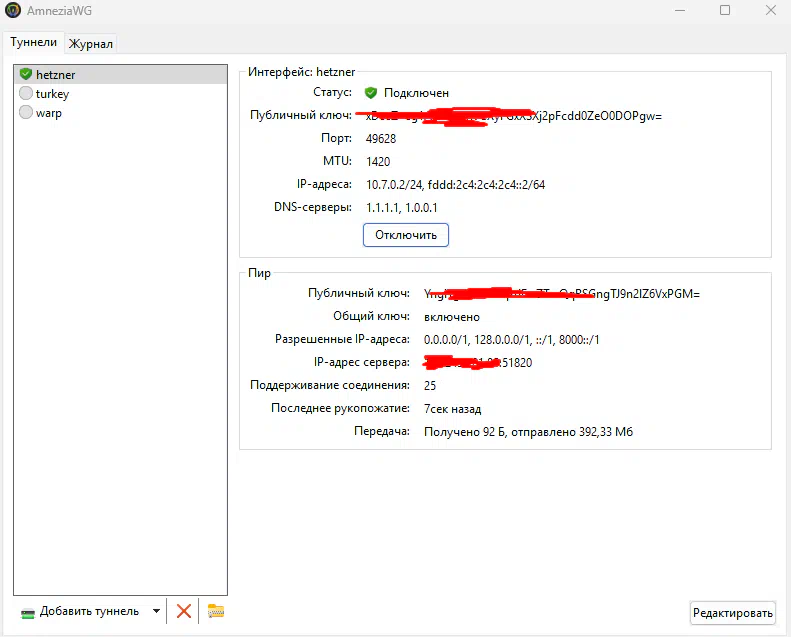Select the hetzner tunnel in the list

click(121, 75)
